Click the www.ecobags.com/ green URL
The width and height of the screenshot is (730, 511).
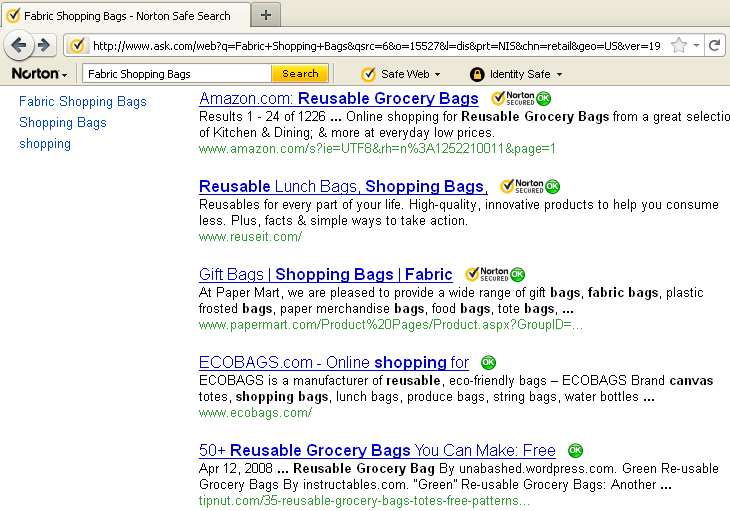pyautogui.click(x=255, y=413)
